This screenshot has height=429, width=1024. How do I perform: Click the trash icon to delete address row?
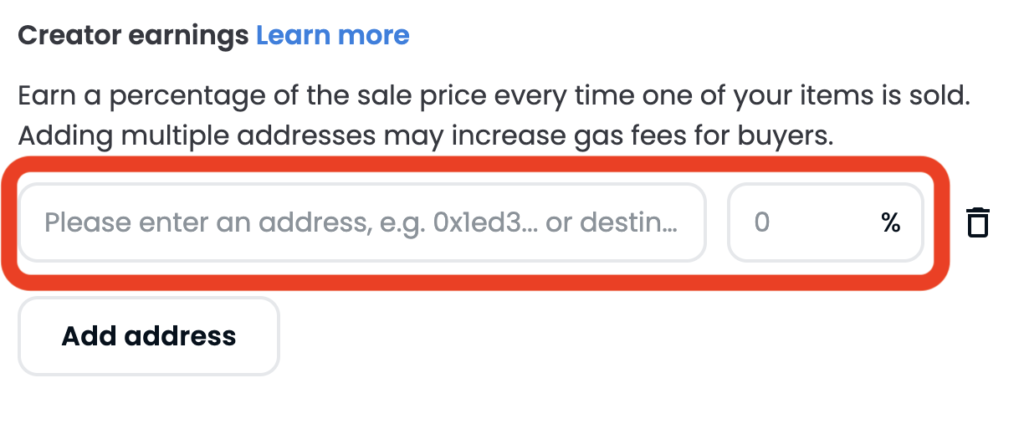pos(977,222)
